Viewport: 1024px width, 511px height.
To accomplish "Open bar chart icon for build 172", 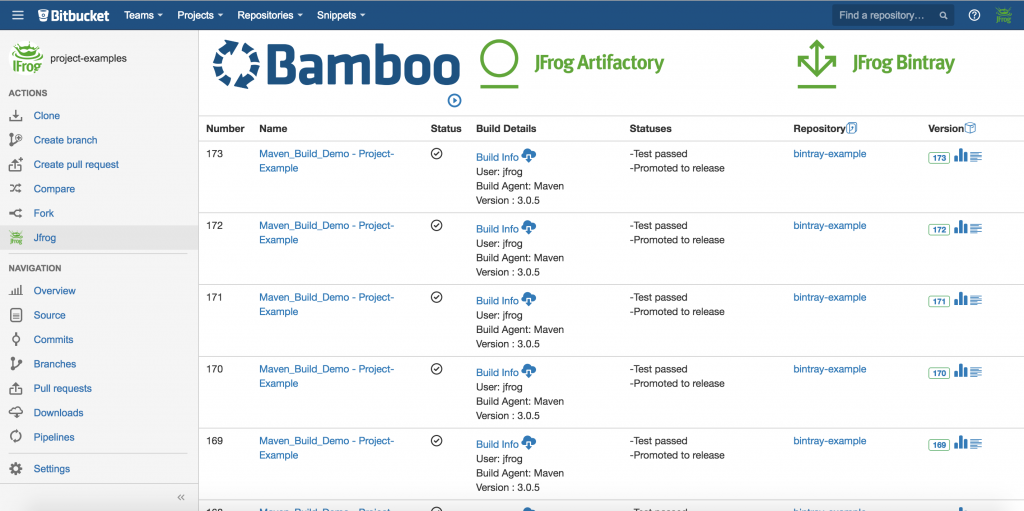I will (960, 228).
